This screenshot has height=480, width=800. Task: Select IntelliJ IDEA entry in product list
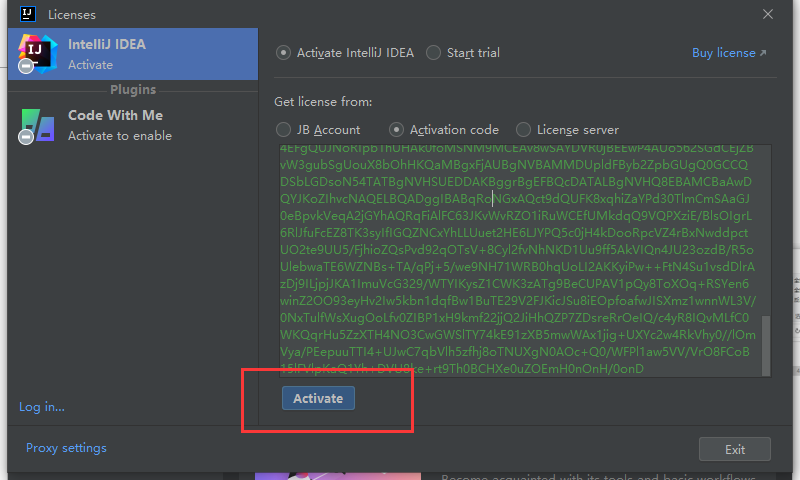point(133,54)
